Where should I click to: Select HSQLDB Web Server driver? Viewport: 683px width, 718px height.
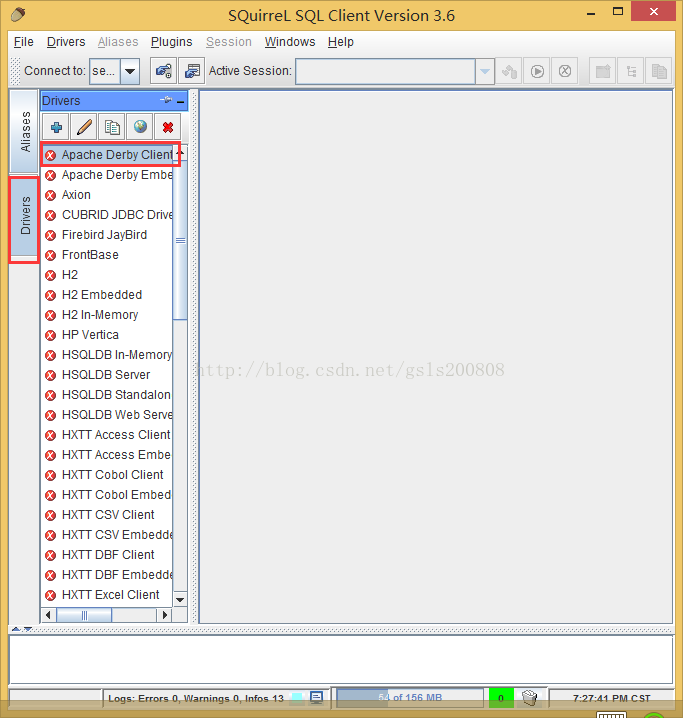click(x=108, y=415)
